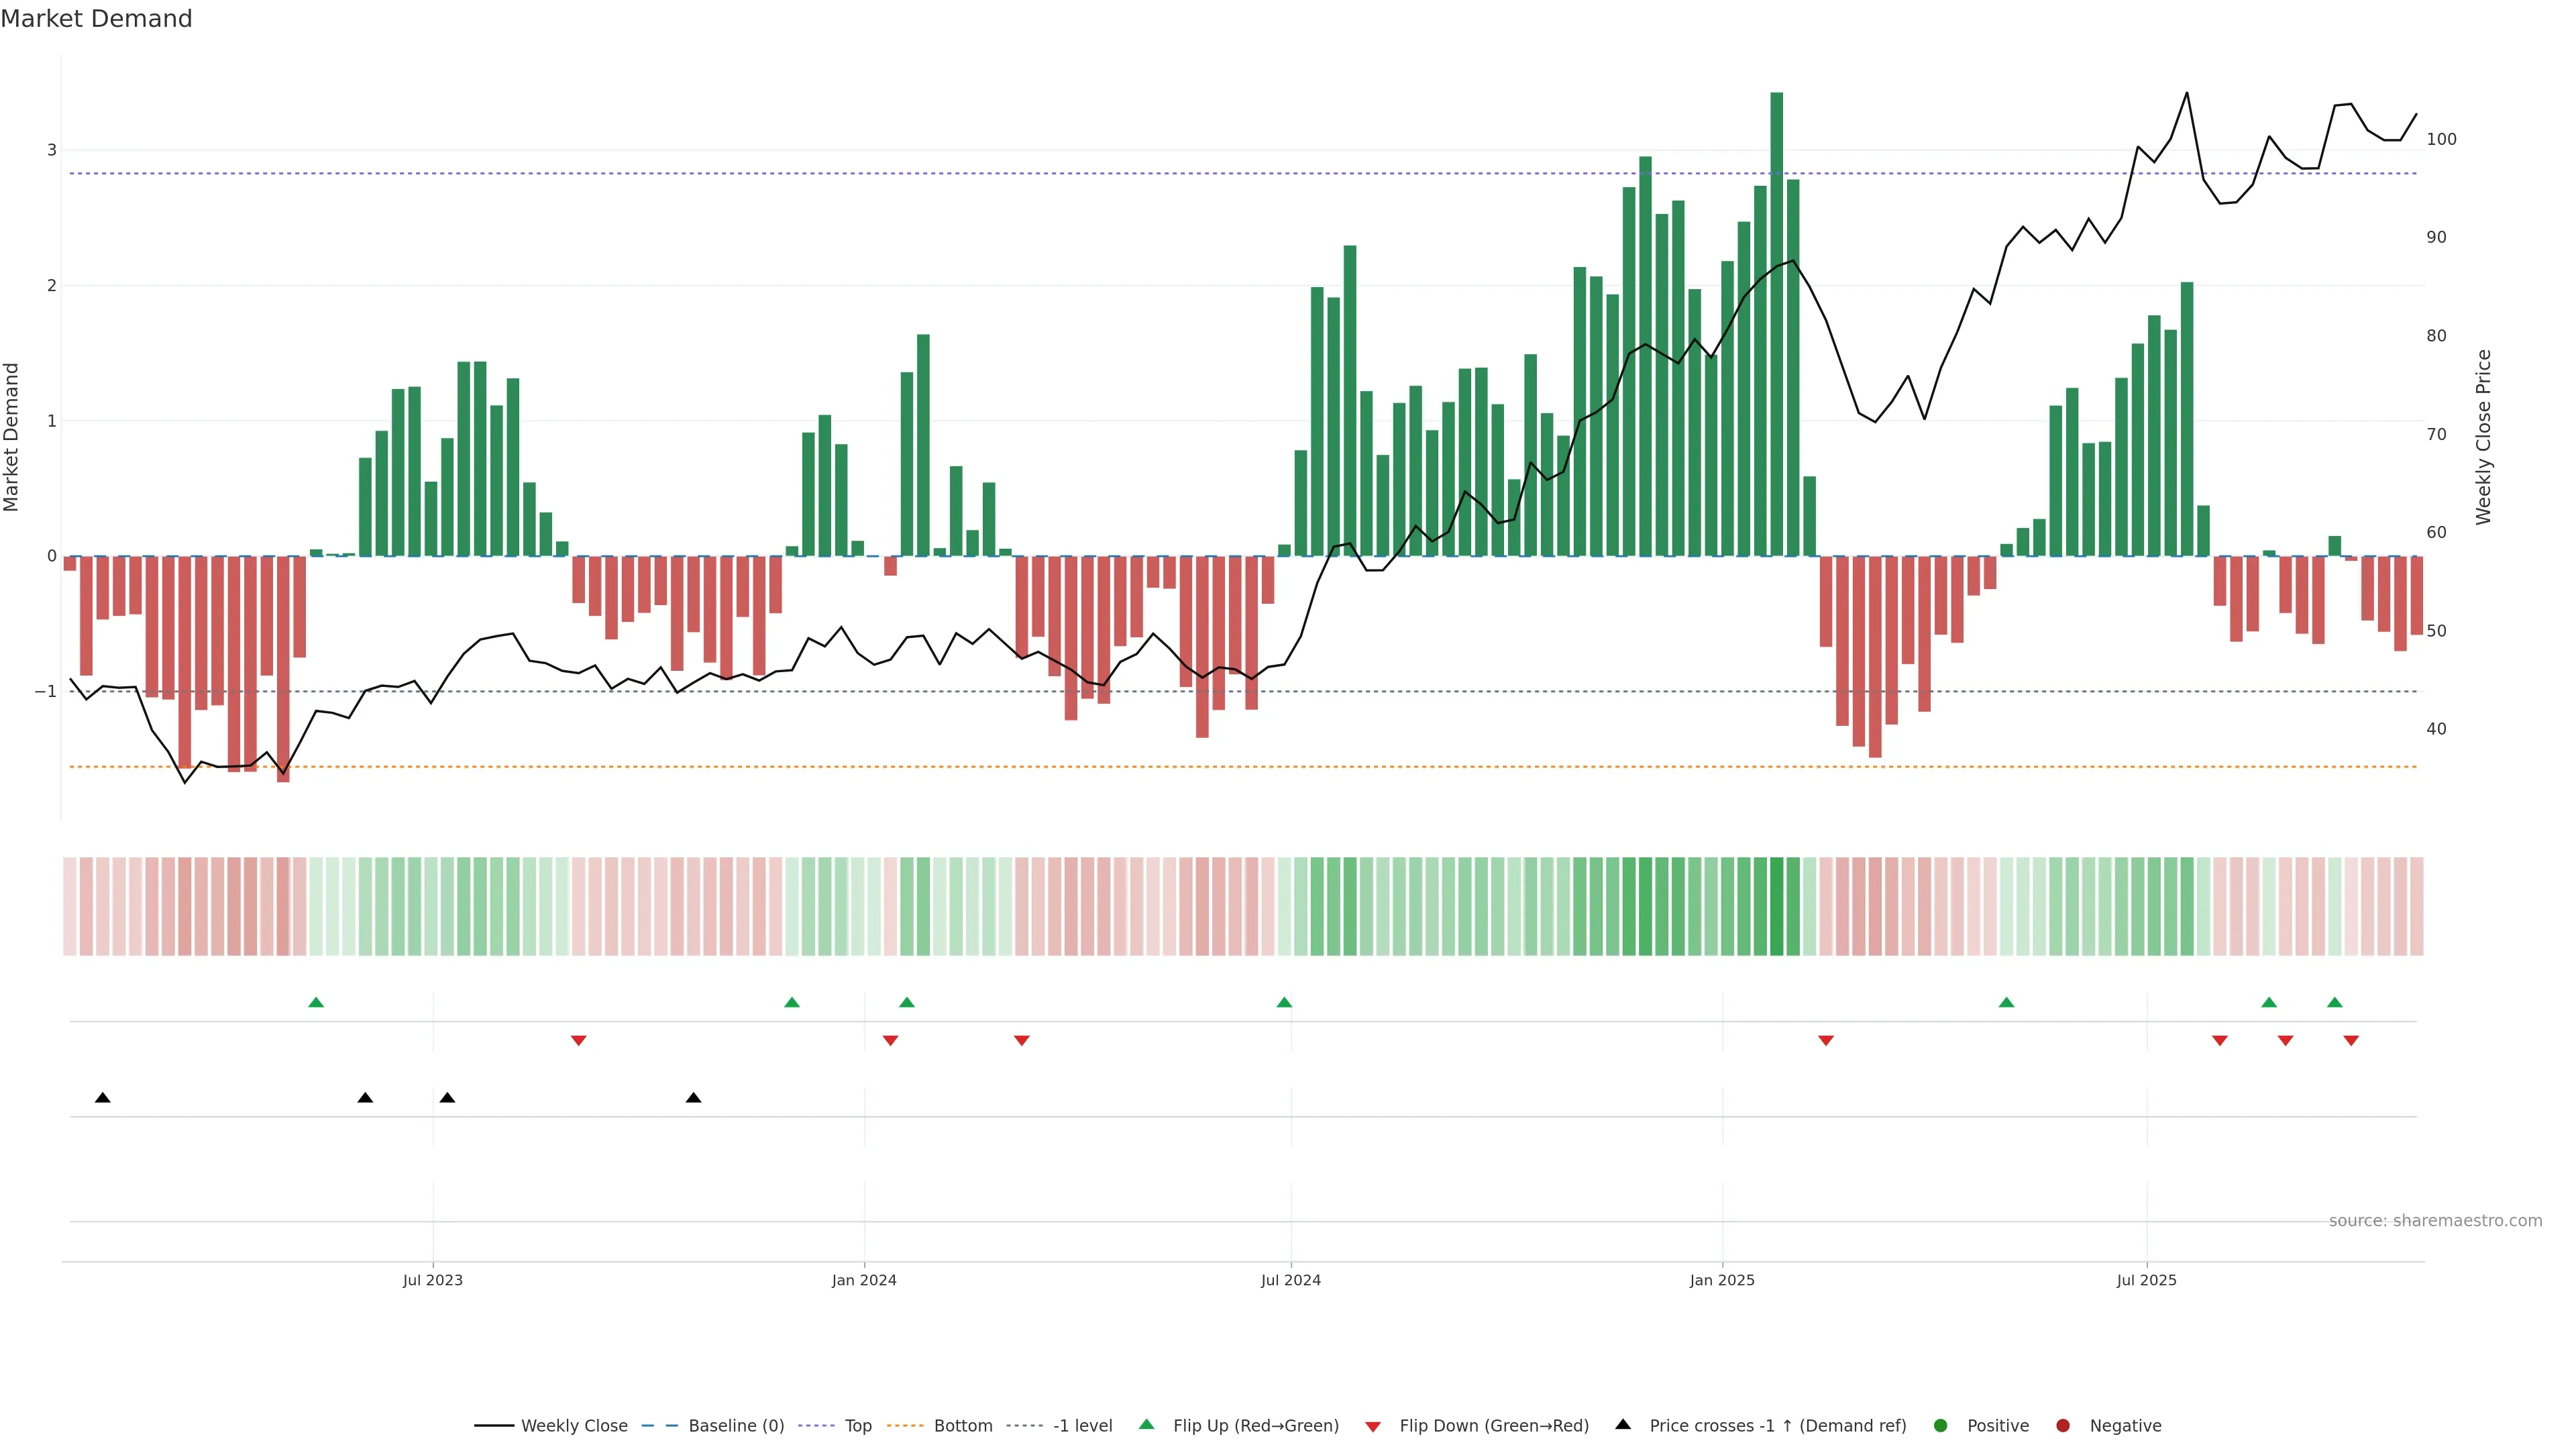Click the Jan 2024 x-axis label
The image size is (2576, 1449).
[x=864, y=1280]
